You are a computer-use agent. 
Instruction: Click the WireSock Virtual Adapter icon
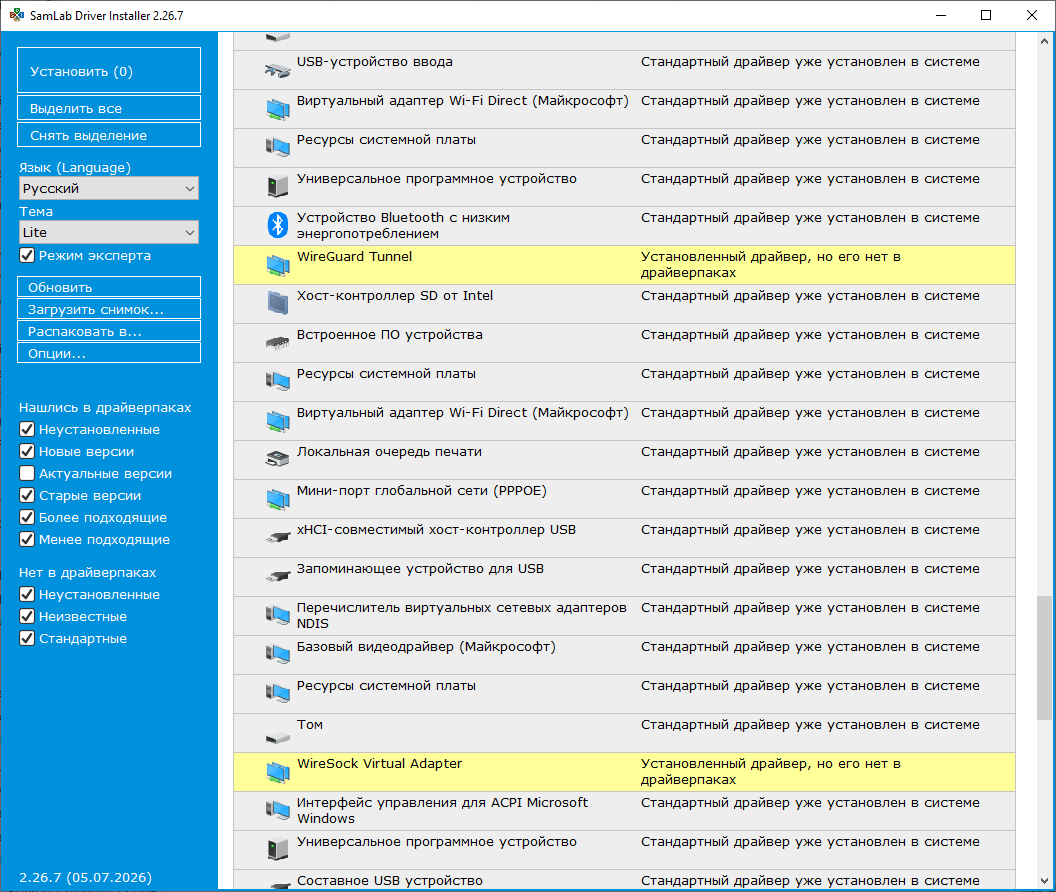(x=277, y=771)
